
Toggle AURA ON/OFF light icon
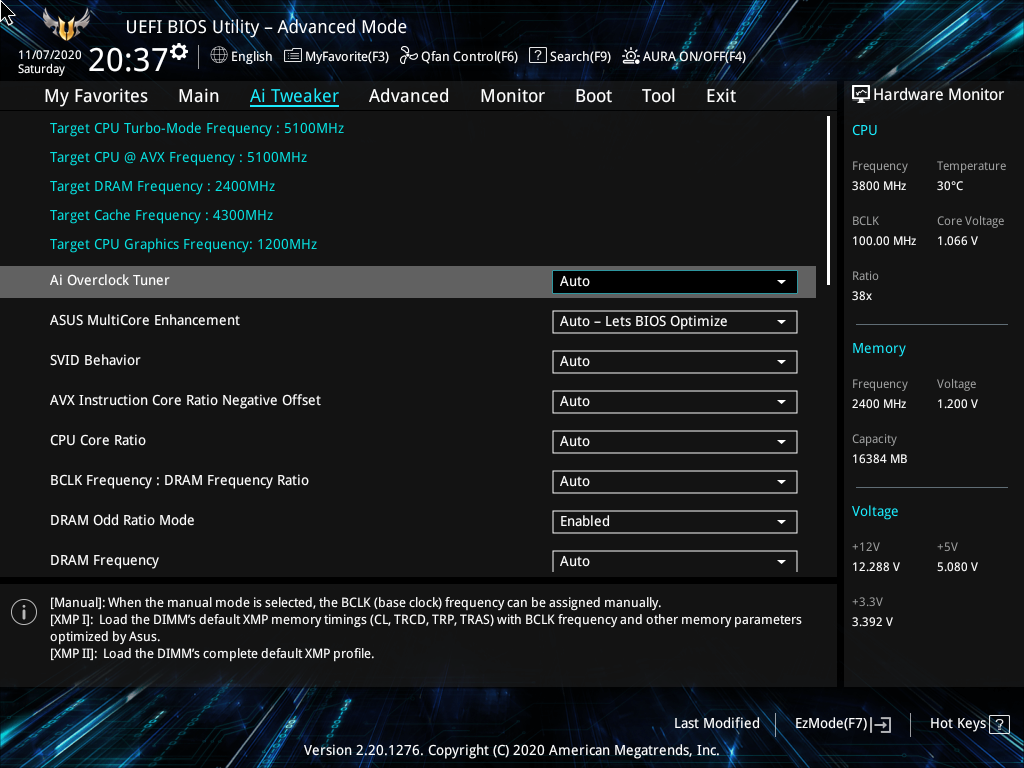[630, 56]
